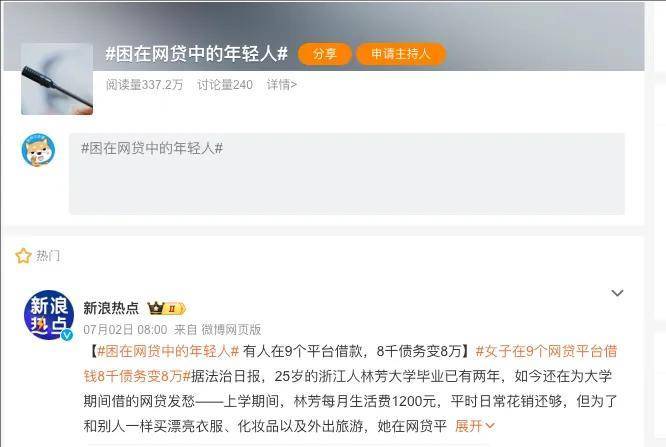Open the #困在网贷中的年轻人# hashtag in post
The image size is (666, 447).
[x=168, y=351]
